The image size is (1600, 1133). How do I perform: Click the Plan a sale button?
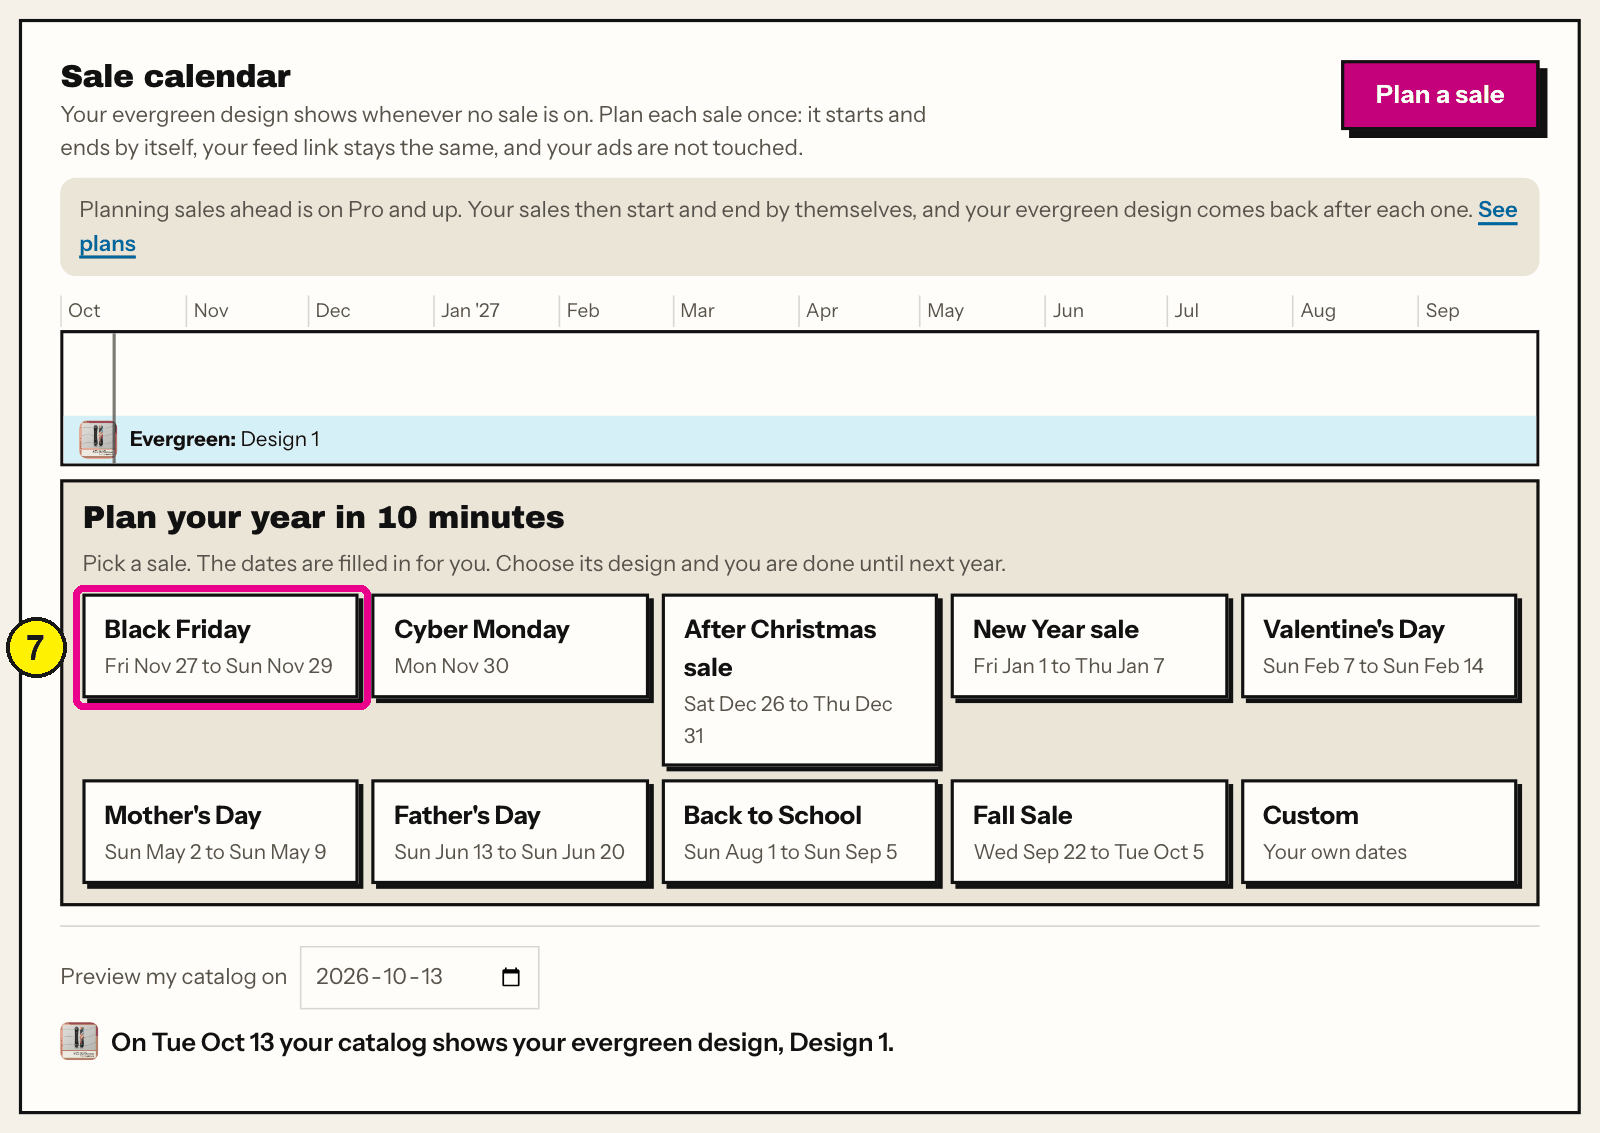[x=1439, y=95]
